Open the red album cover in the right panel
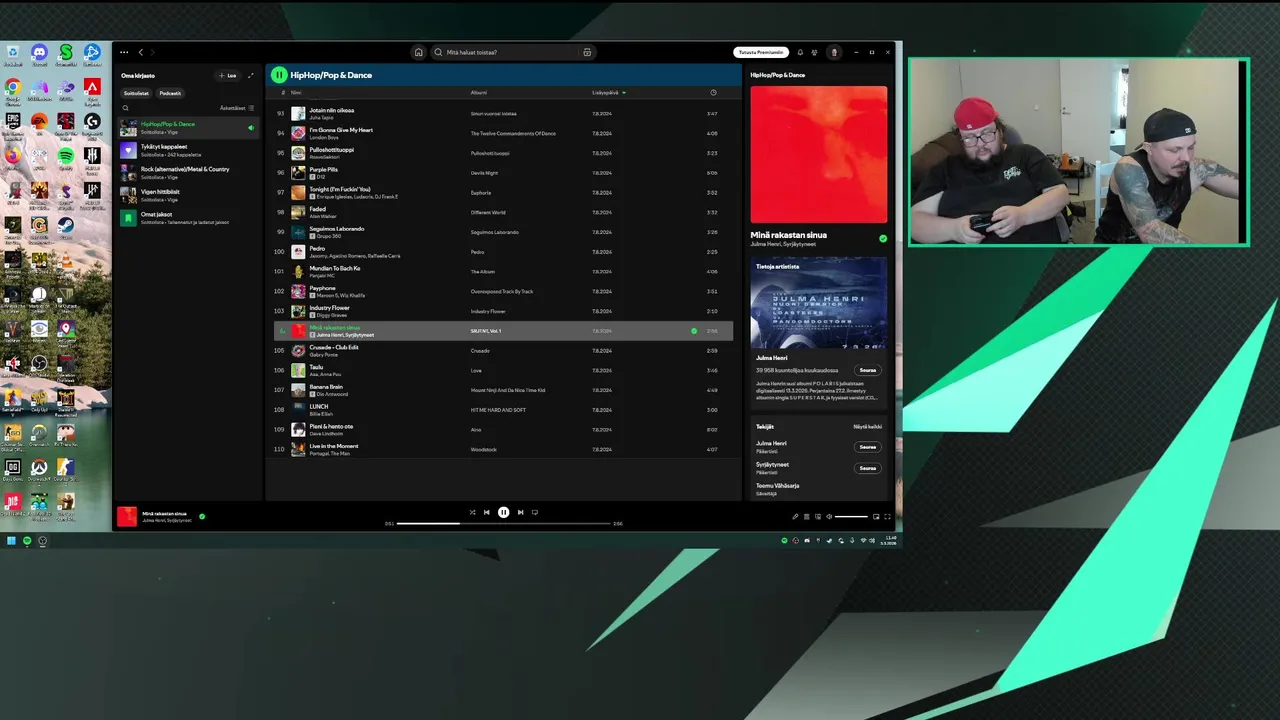The image size is (1280, 720). [818, 154]
